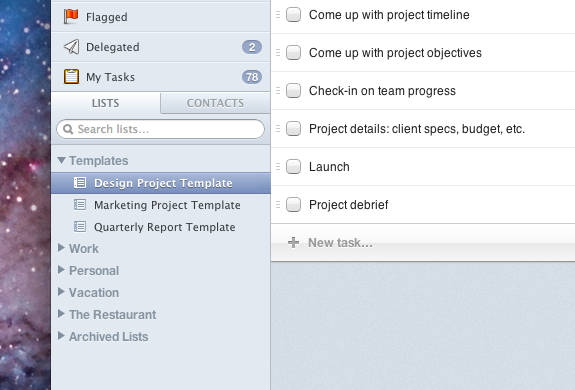
Task: Tick the Check-in on team progress checkbox
Action: (293, 91)
